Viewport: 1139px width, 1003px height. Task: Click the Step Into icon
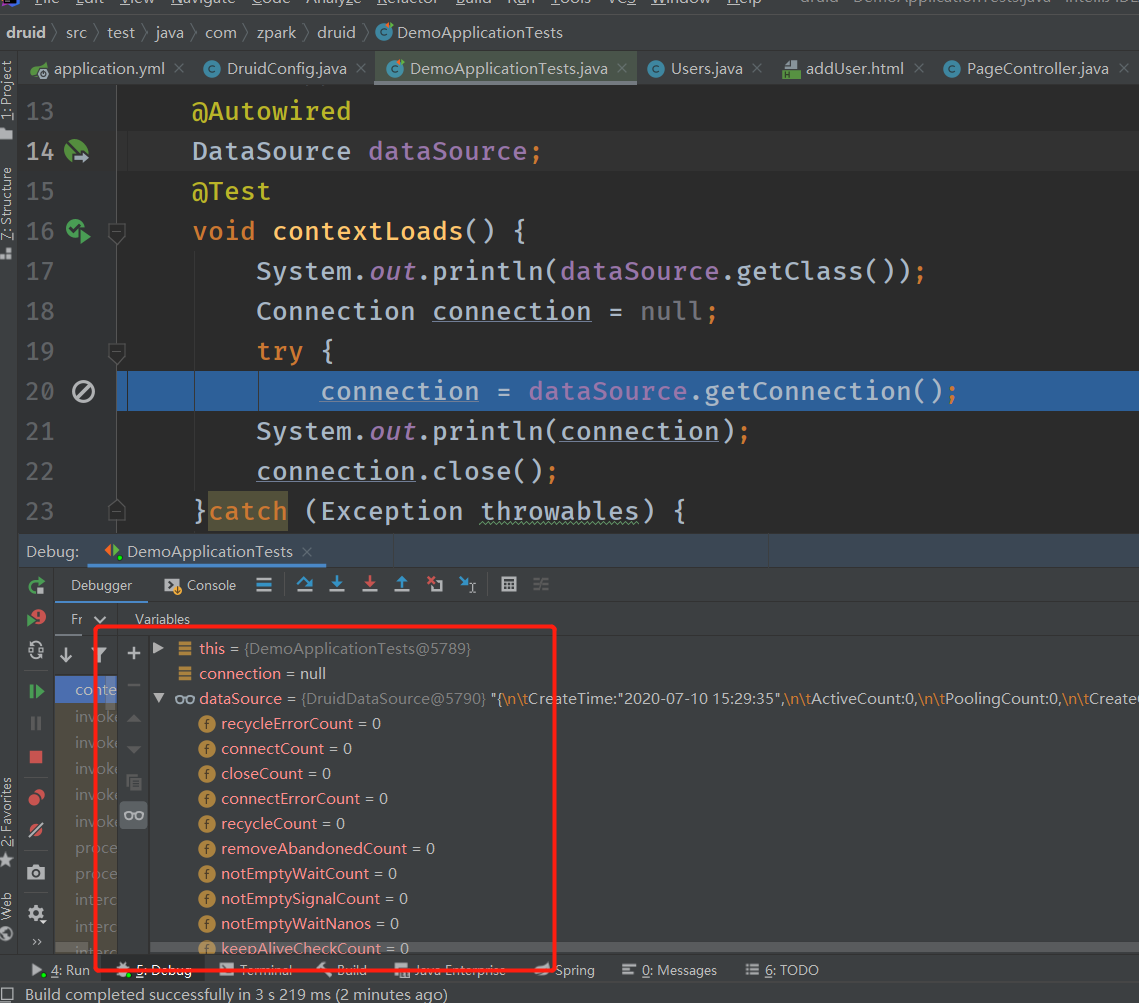pyautogui.click(x=337, y=584)
